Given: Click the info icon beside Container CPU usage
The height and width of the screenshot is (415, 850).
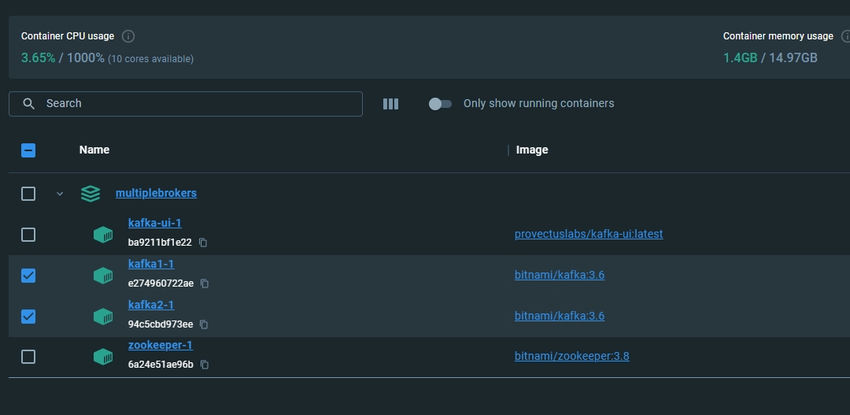Looking at the screenshot, I should [128, 36].
